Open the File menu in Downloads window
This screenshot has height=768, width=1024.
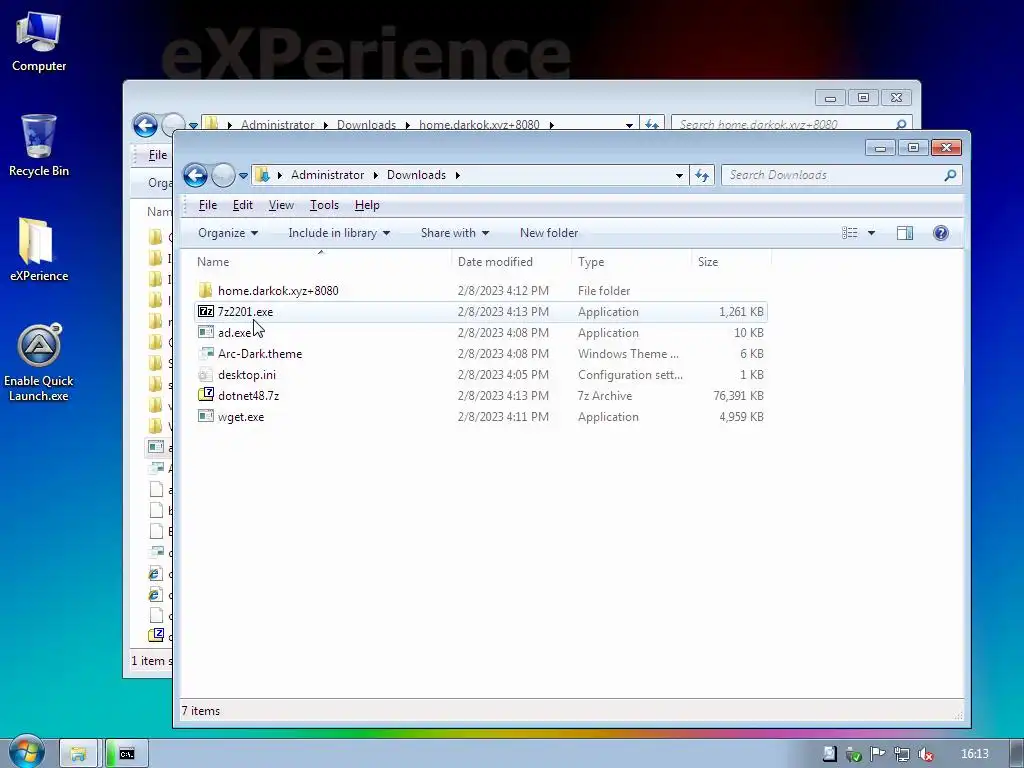point(208,205)
